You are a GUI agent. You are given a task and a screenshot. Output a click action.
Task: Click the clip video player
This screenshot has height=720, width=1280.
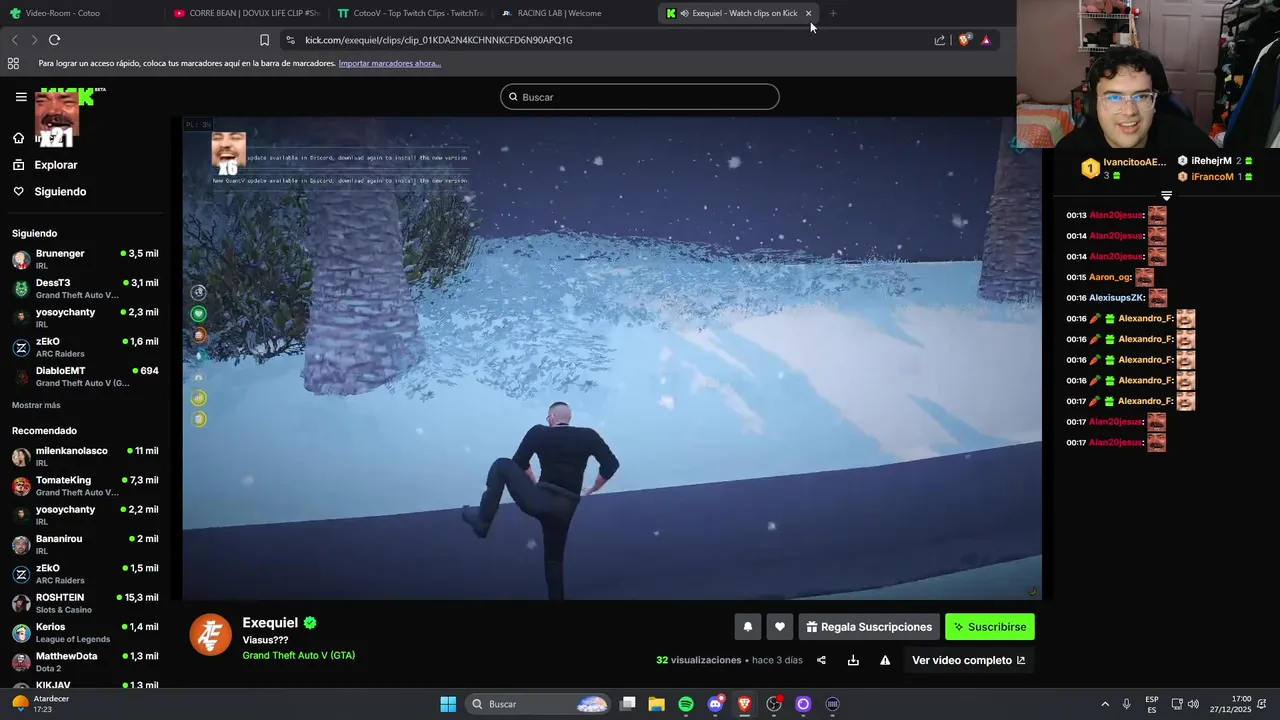click(x=612, y=358)
